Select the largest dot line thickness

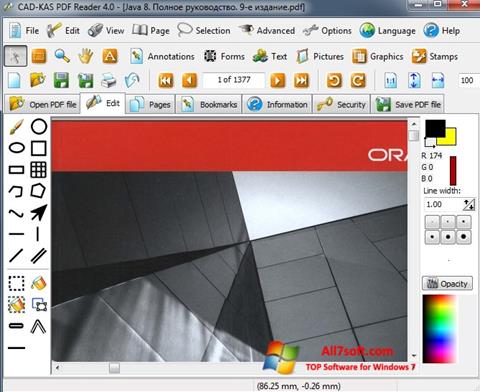pos(464,237)
